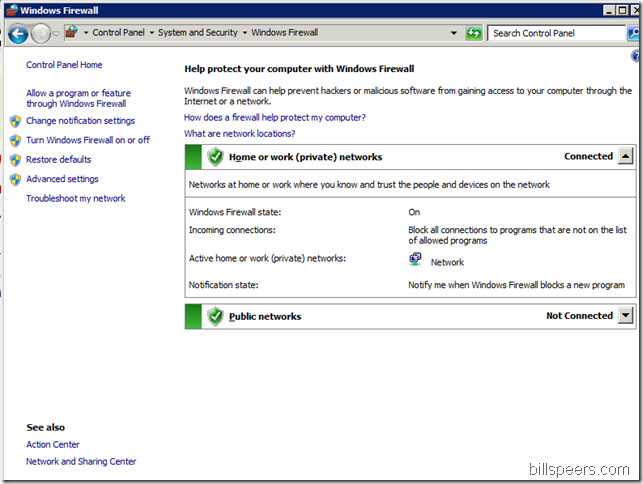Click the Windows Firewall title bar icon
The height and width of the screenshot is (484, 643).
pos(12,10)
